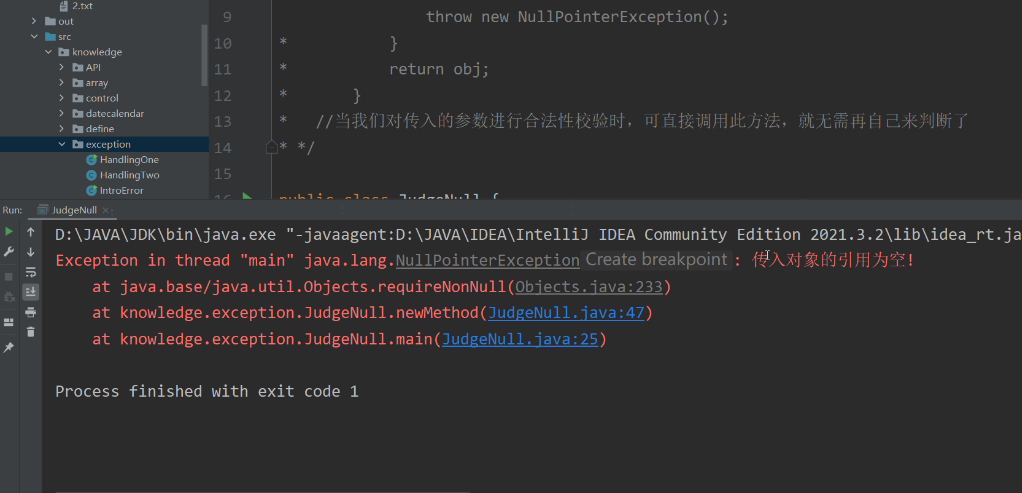This screenshot has height=493, width=1022.
Task: Open the JudgeNull.java:25 link
Action: pos(519,339)
